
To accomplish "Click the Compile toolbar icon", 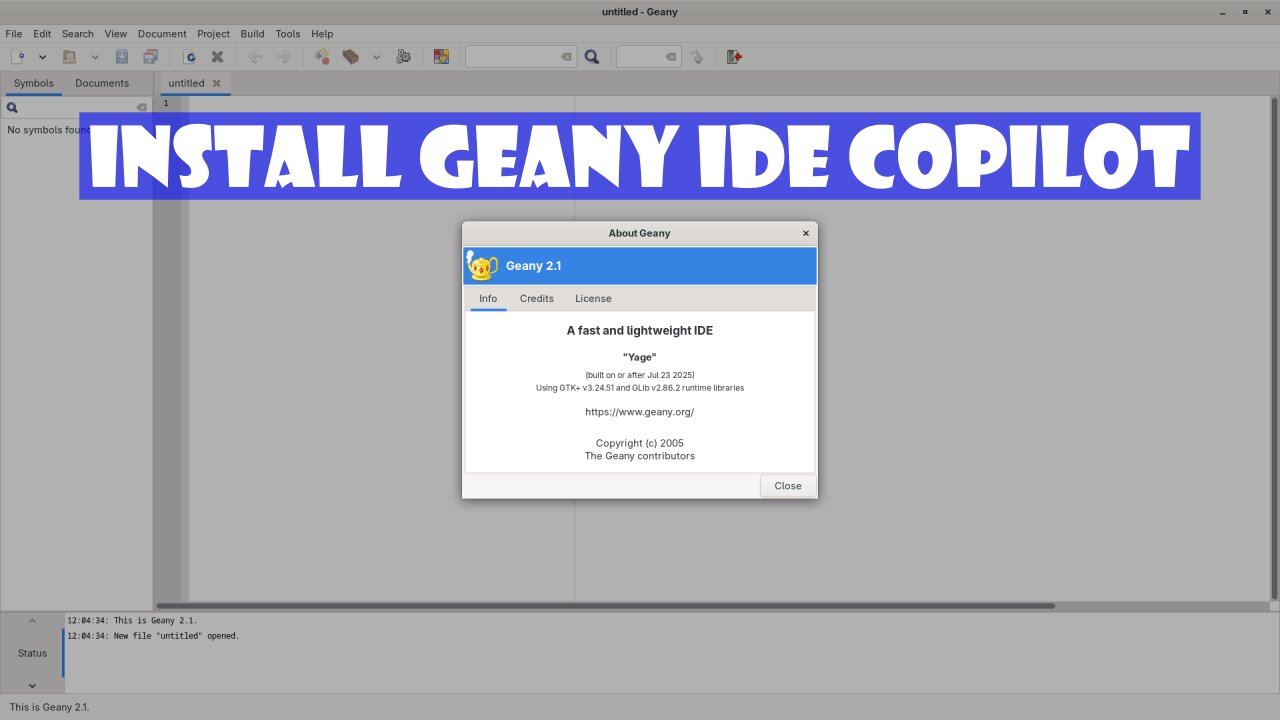I will 322,57.
